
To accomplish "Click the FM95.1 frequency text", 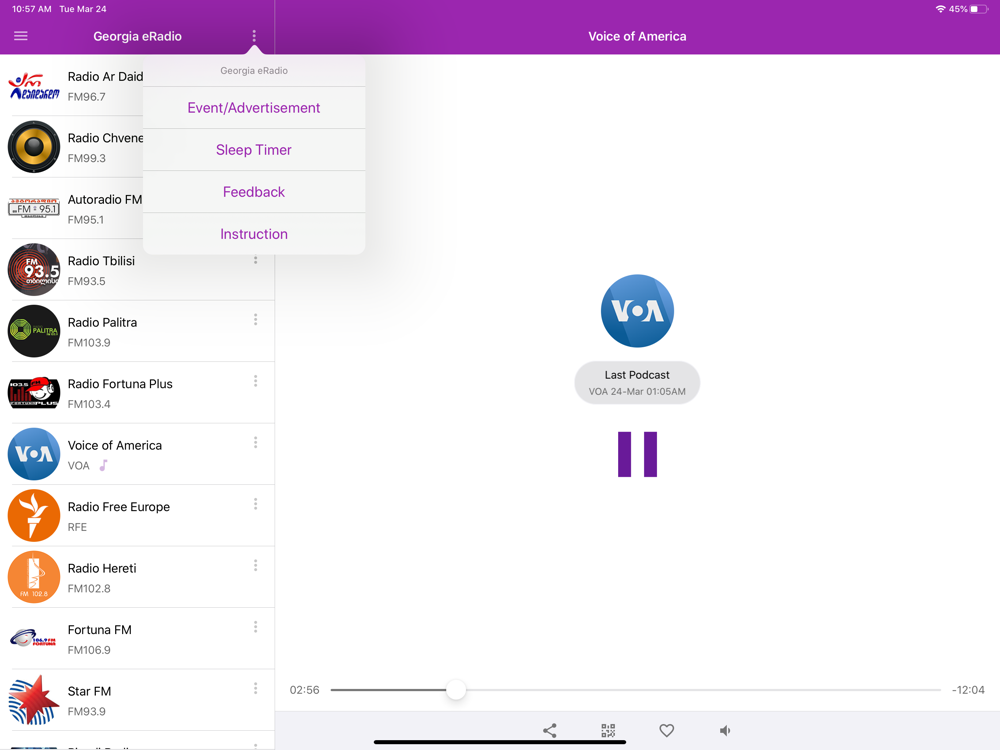I will click(x=85, y=219).
